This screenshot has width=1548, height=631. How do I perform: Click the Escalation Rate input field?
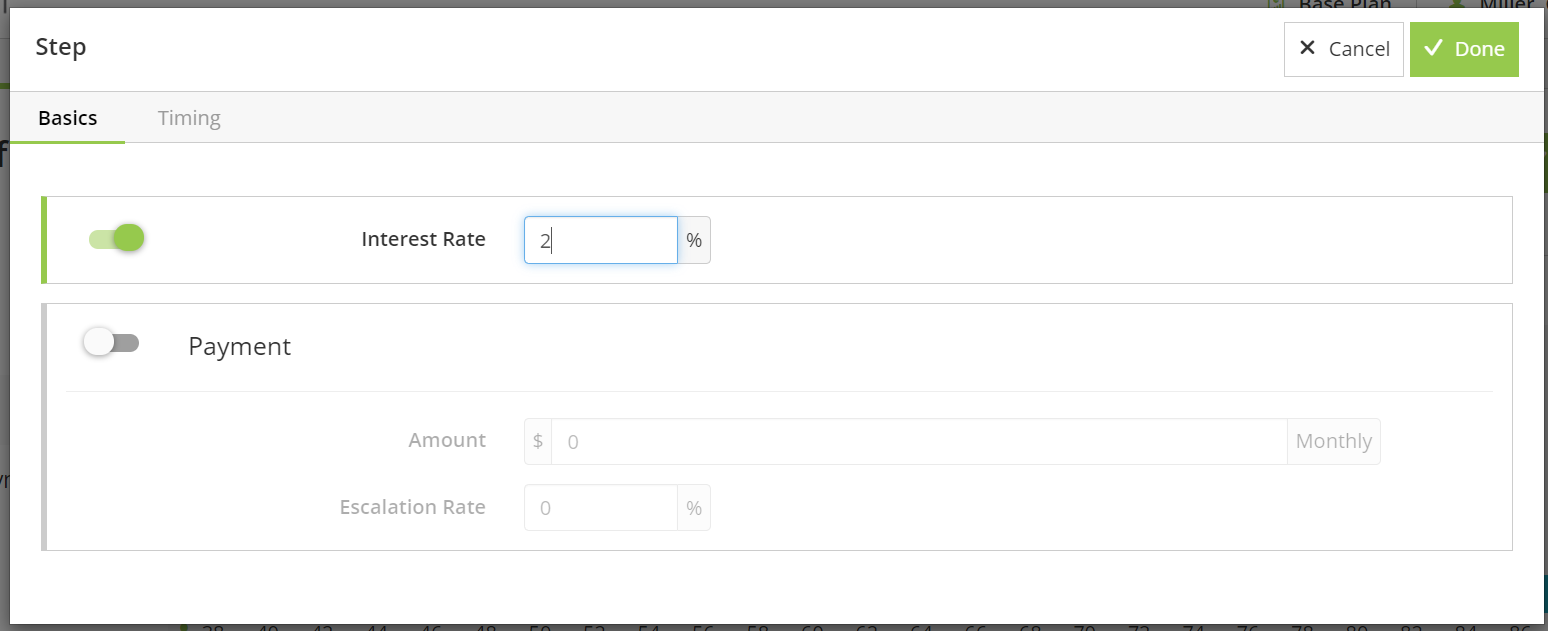pos(600,508)
